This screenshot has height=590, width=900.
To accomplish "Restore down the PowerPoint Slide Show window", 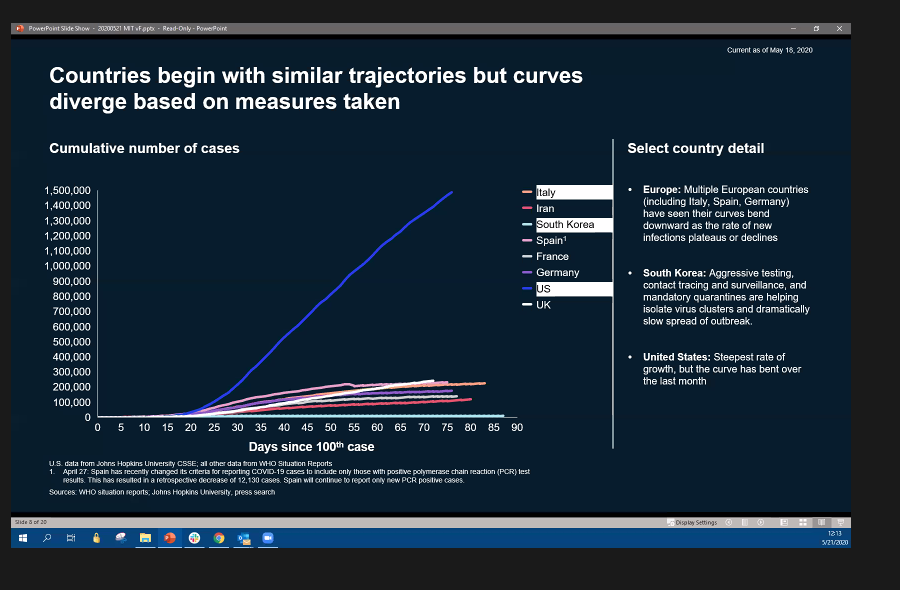I will pyautogui.click(x=816, y=28).
